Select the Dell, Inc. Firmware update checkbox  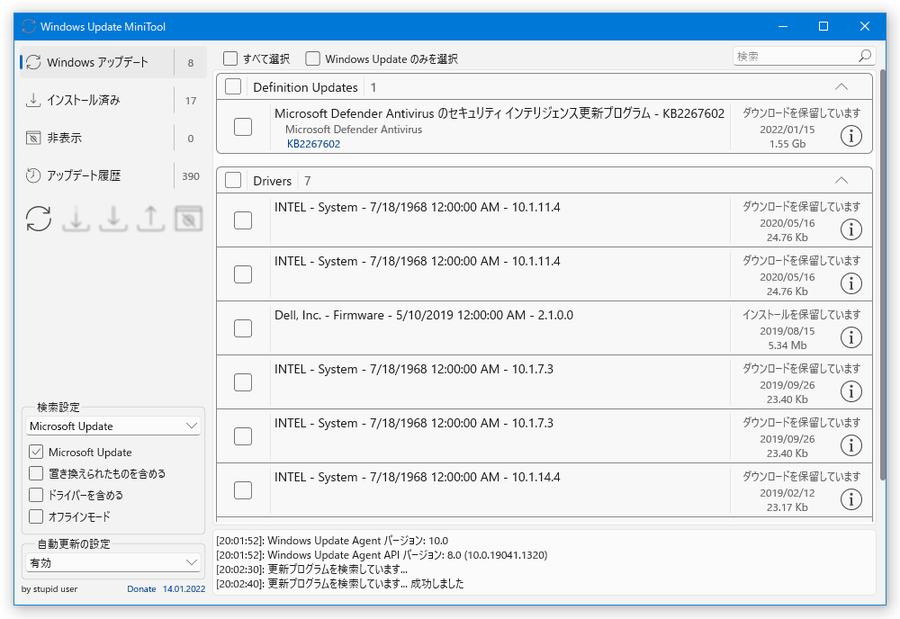[x=243, y=328]
